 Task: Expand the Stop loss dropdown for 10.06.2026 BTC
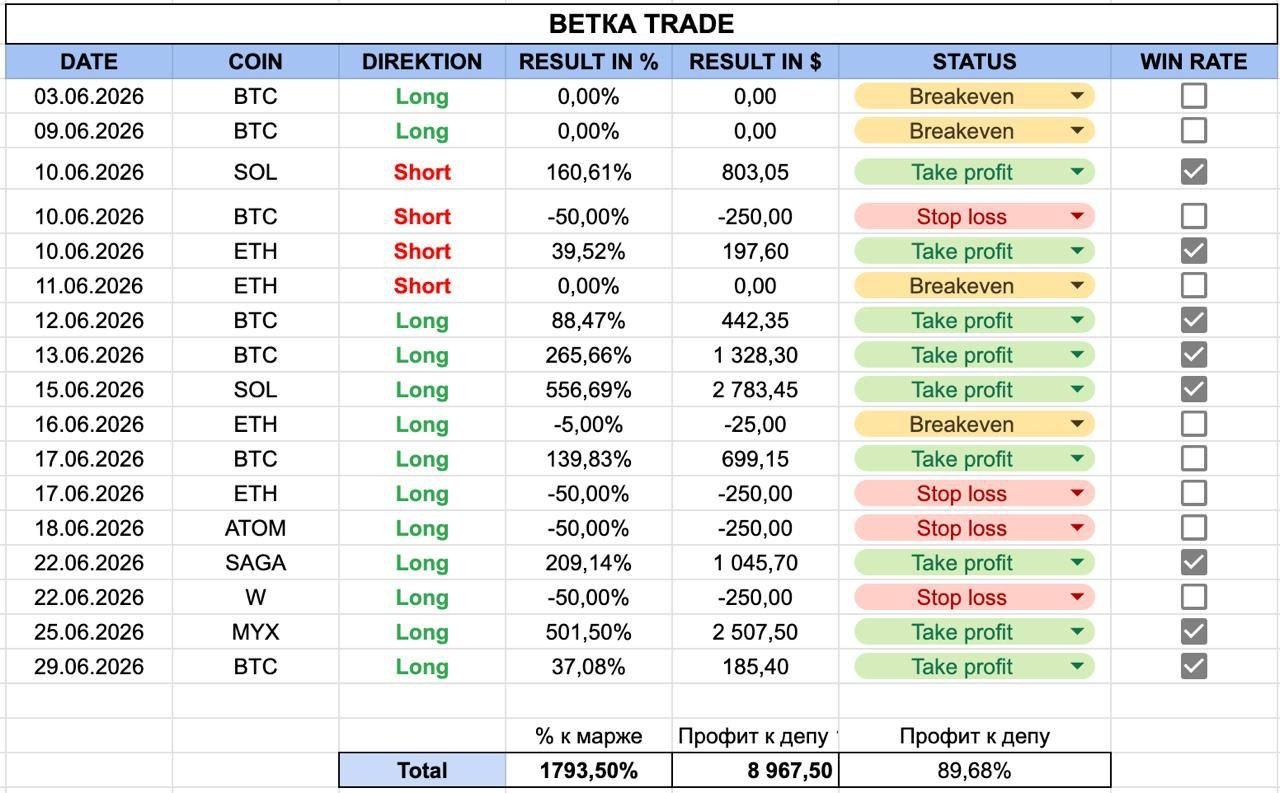(1077, 216)
